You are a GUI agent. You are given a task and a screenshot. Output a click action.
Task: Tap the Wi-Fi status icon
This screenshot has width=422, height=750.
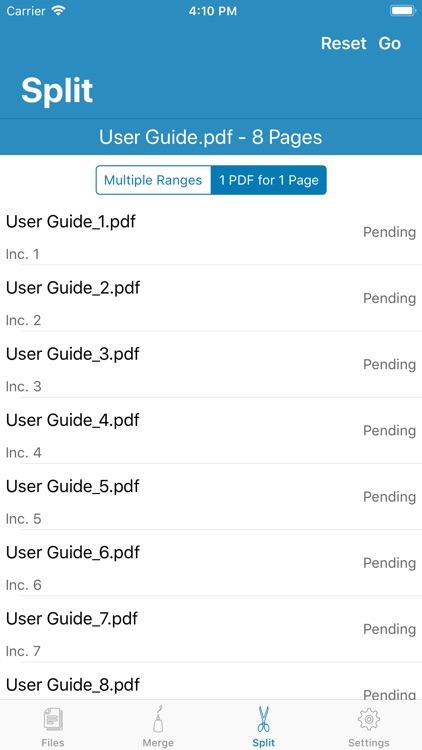click(59, 11)
